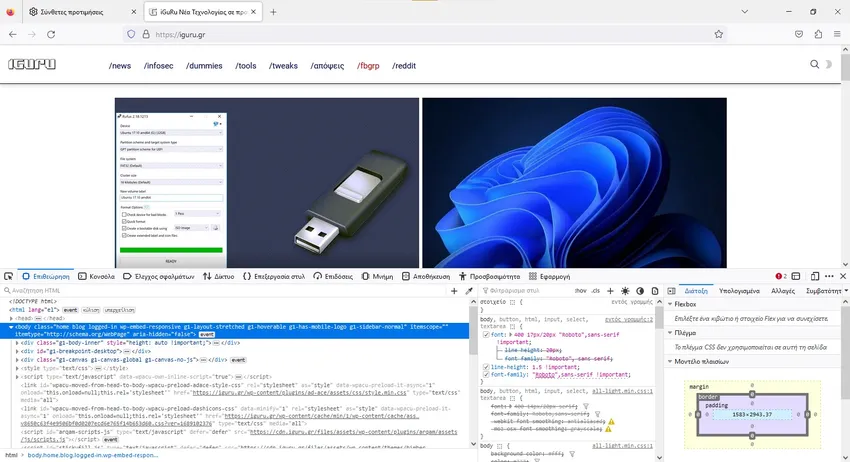
Task: Click the event badge on html element
Action: click(x=70, y=310)
